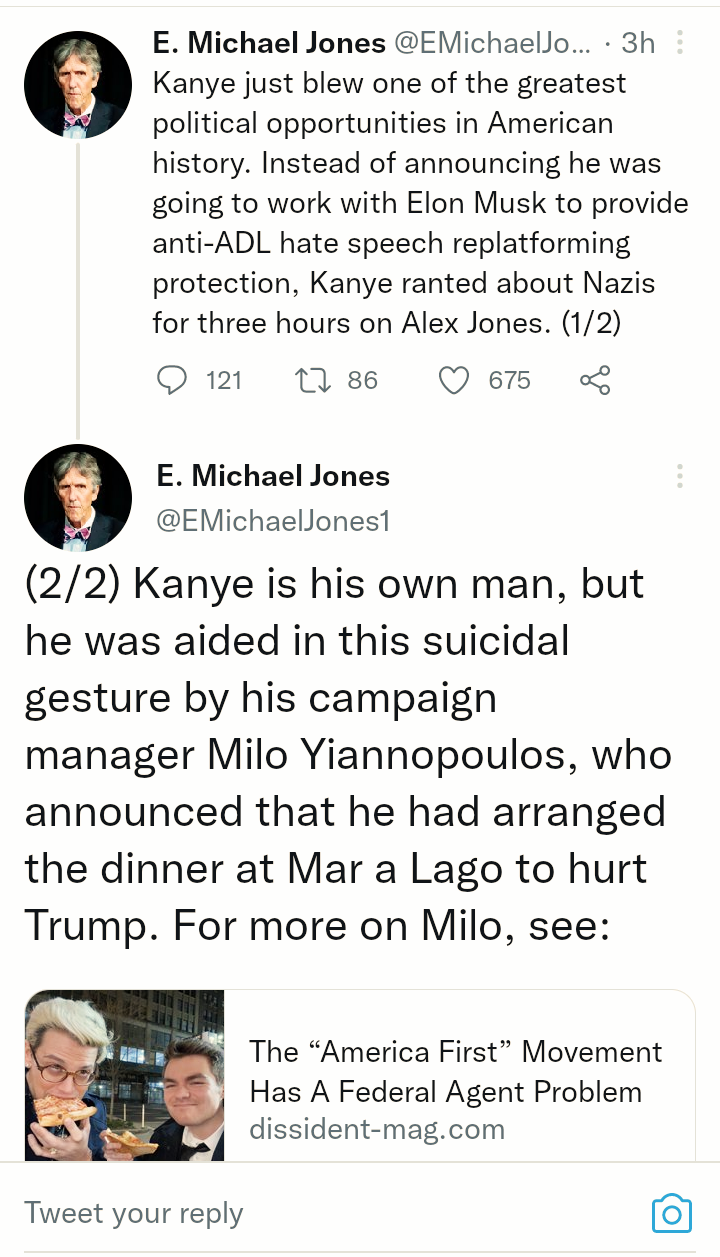Screen dimensions: 720x1257
Task: Open the first tweet text about Kanye
Action: pos(420,203)
